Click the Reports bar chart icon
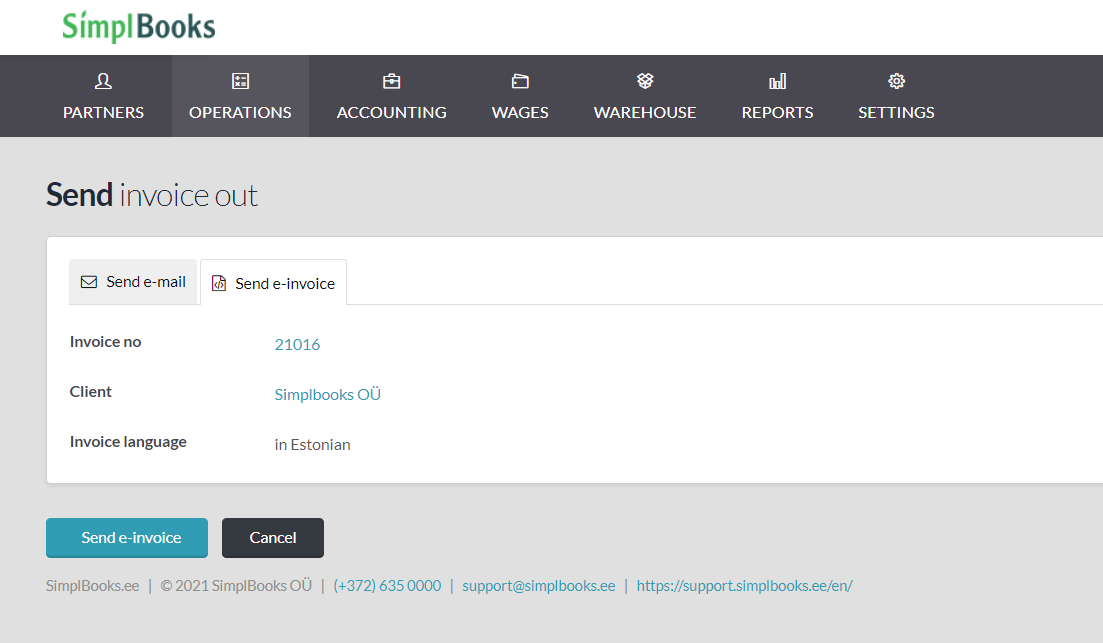1103x643 pixels. (777, 81)
